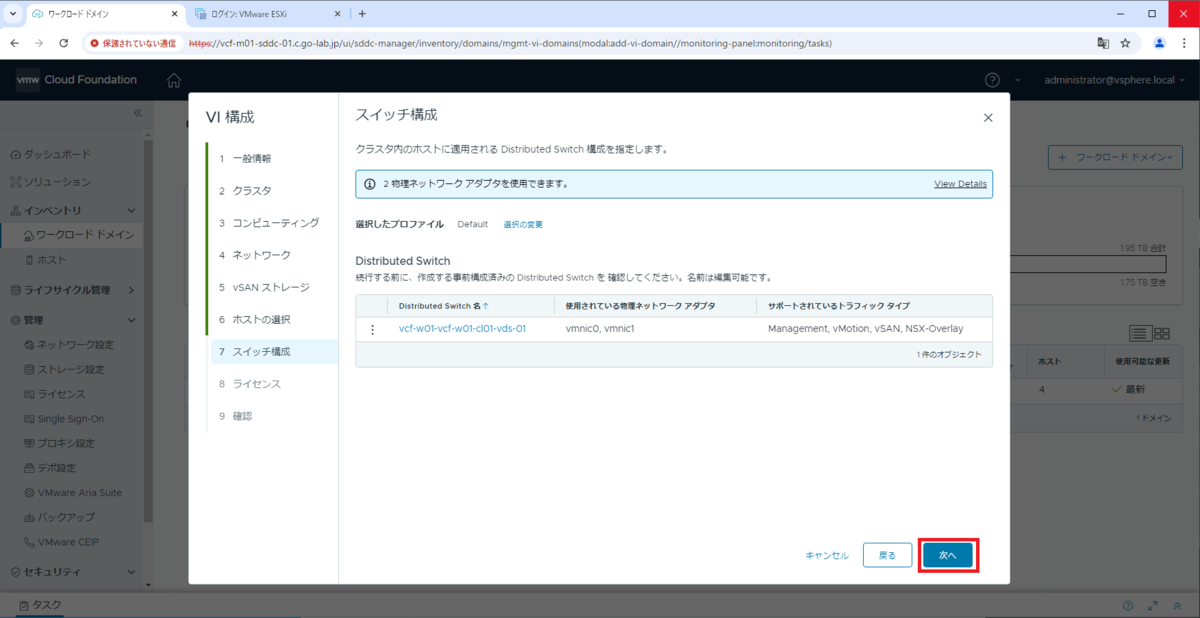Open the row actions menu for vcf-w01-vcf-w01-cl01-vds-01

coord(373,328)
